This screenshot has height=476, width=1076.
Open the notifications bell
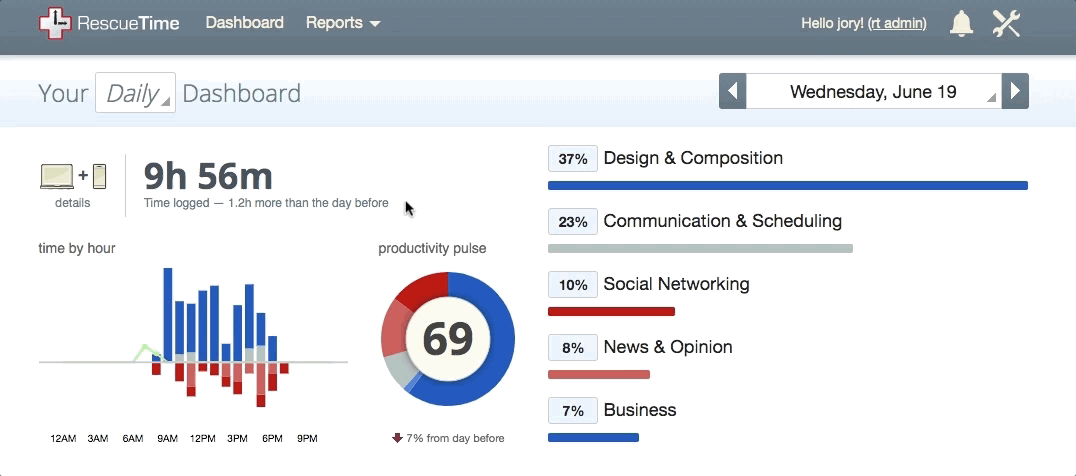click(x=961, y=23)
